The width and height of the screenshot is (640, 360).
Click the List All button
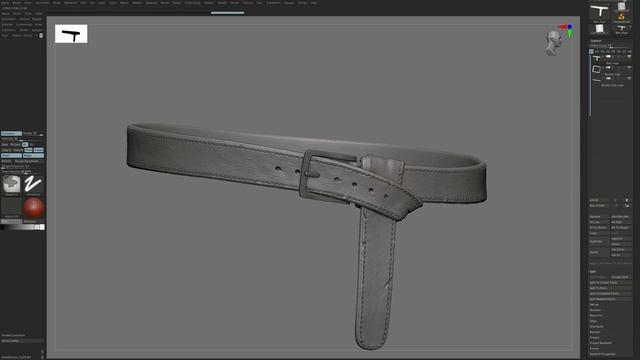coord(599,200)
